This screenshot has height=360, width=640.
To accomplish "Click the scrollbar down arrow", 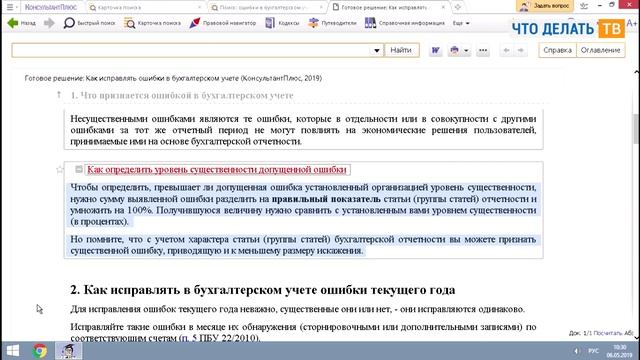I will pyautogui.click(x=636, y=338).
